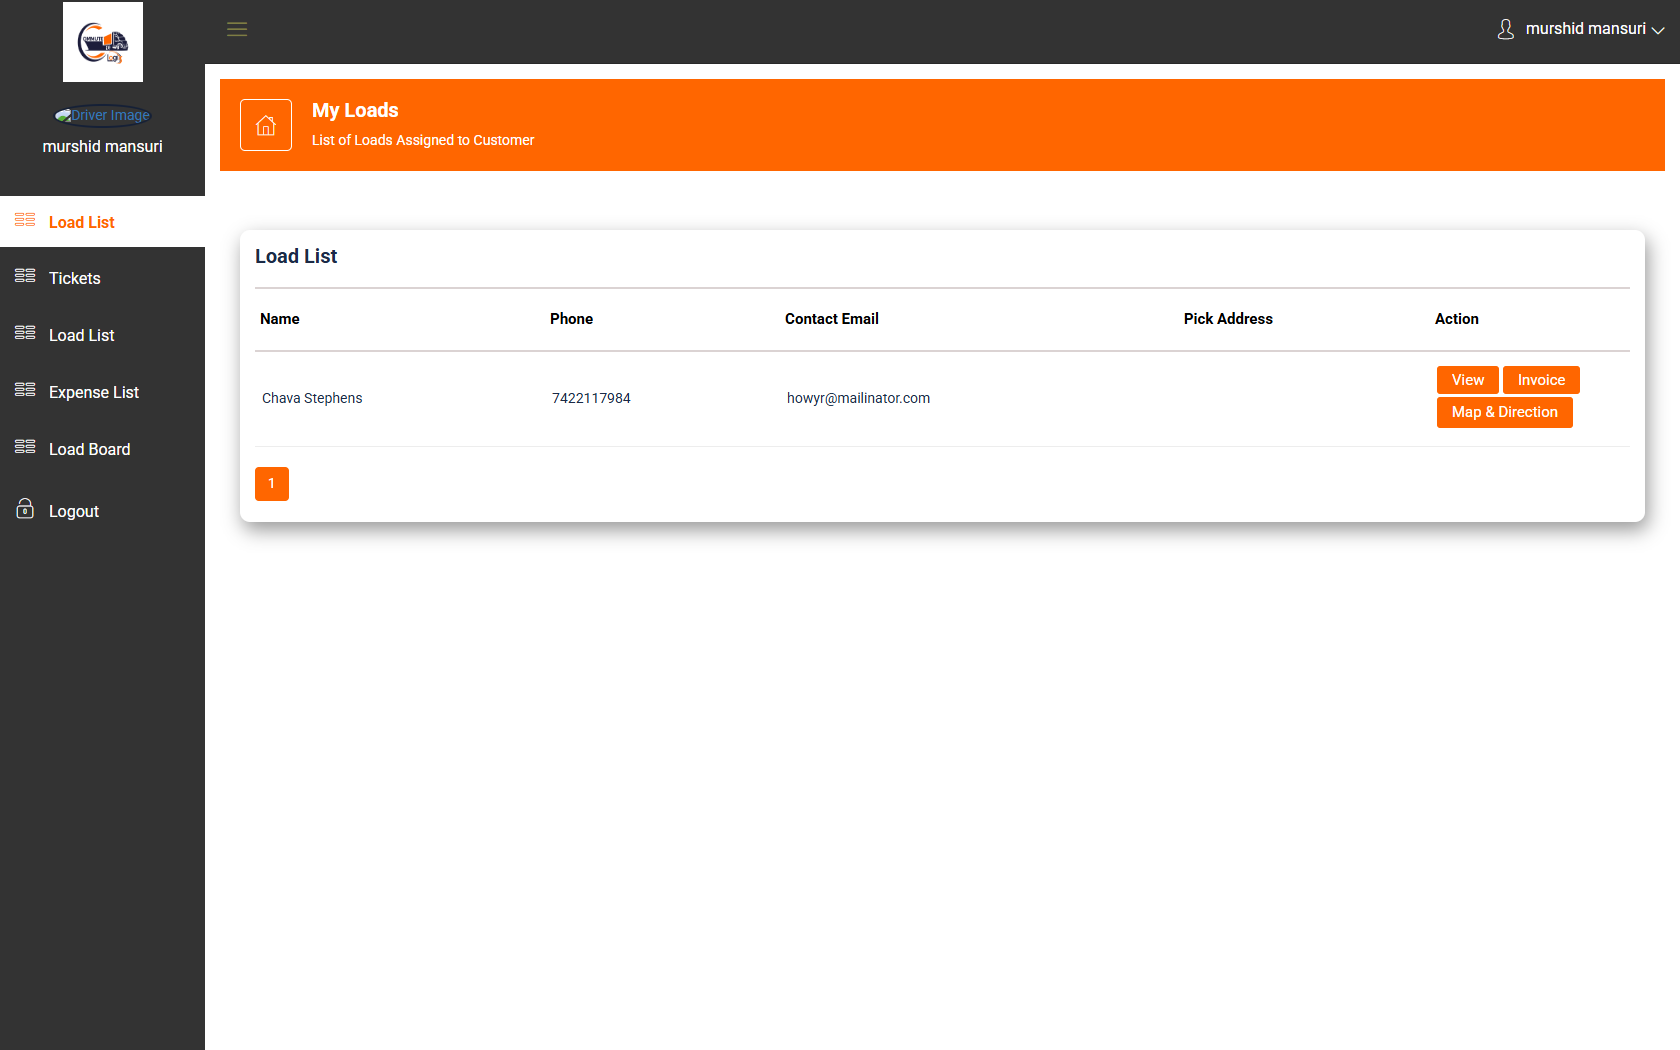Click the home icon in the My Loads banner
The height and width of the screenshot is (1050, 1680).
tap(265, 124)
